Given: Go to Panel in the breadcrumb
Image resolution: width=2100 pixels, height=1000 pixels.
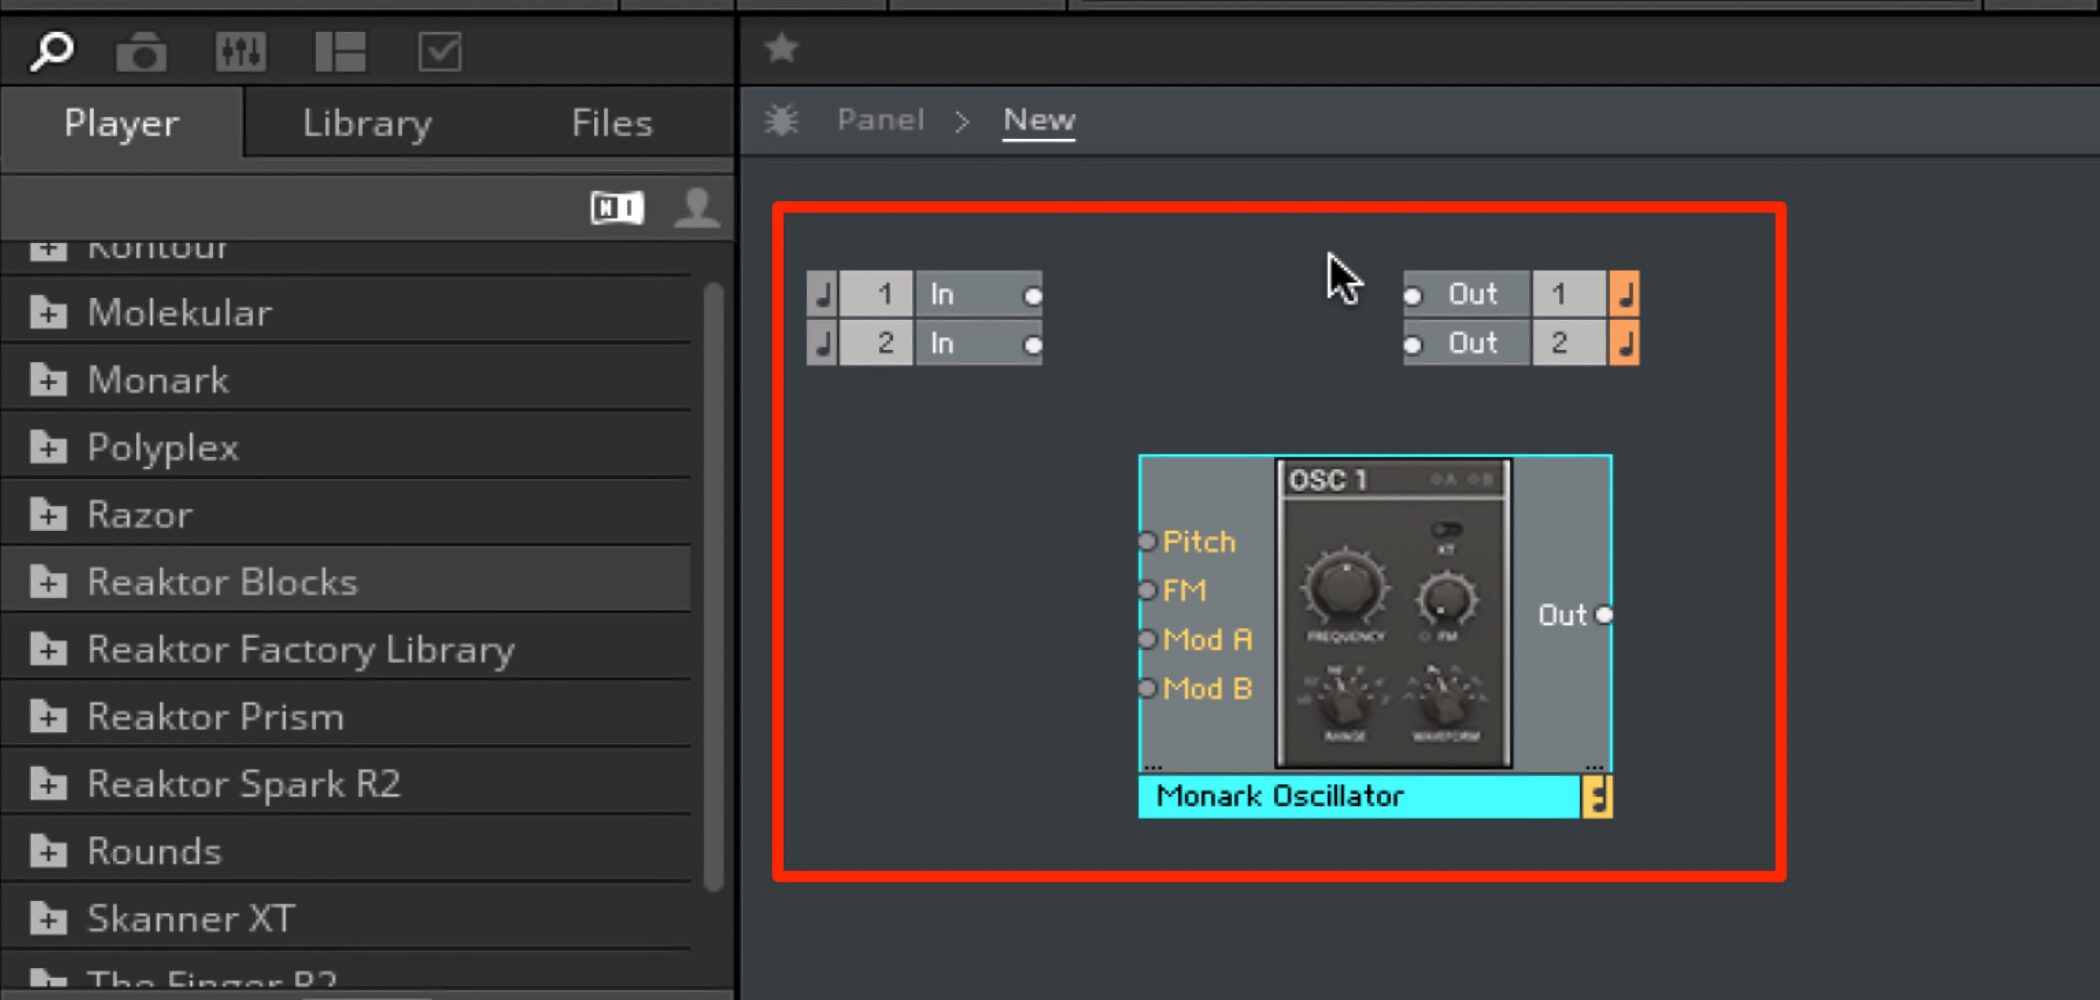Looking at the screenshot, I should pyautogui.click(x=881, y=120).
